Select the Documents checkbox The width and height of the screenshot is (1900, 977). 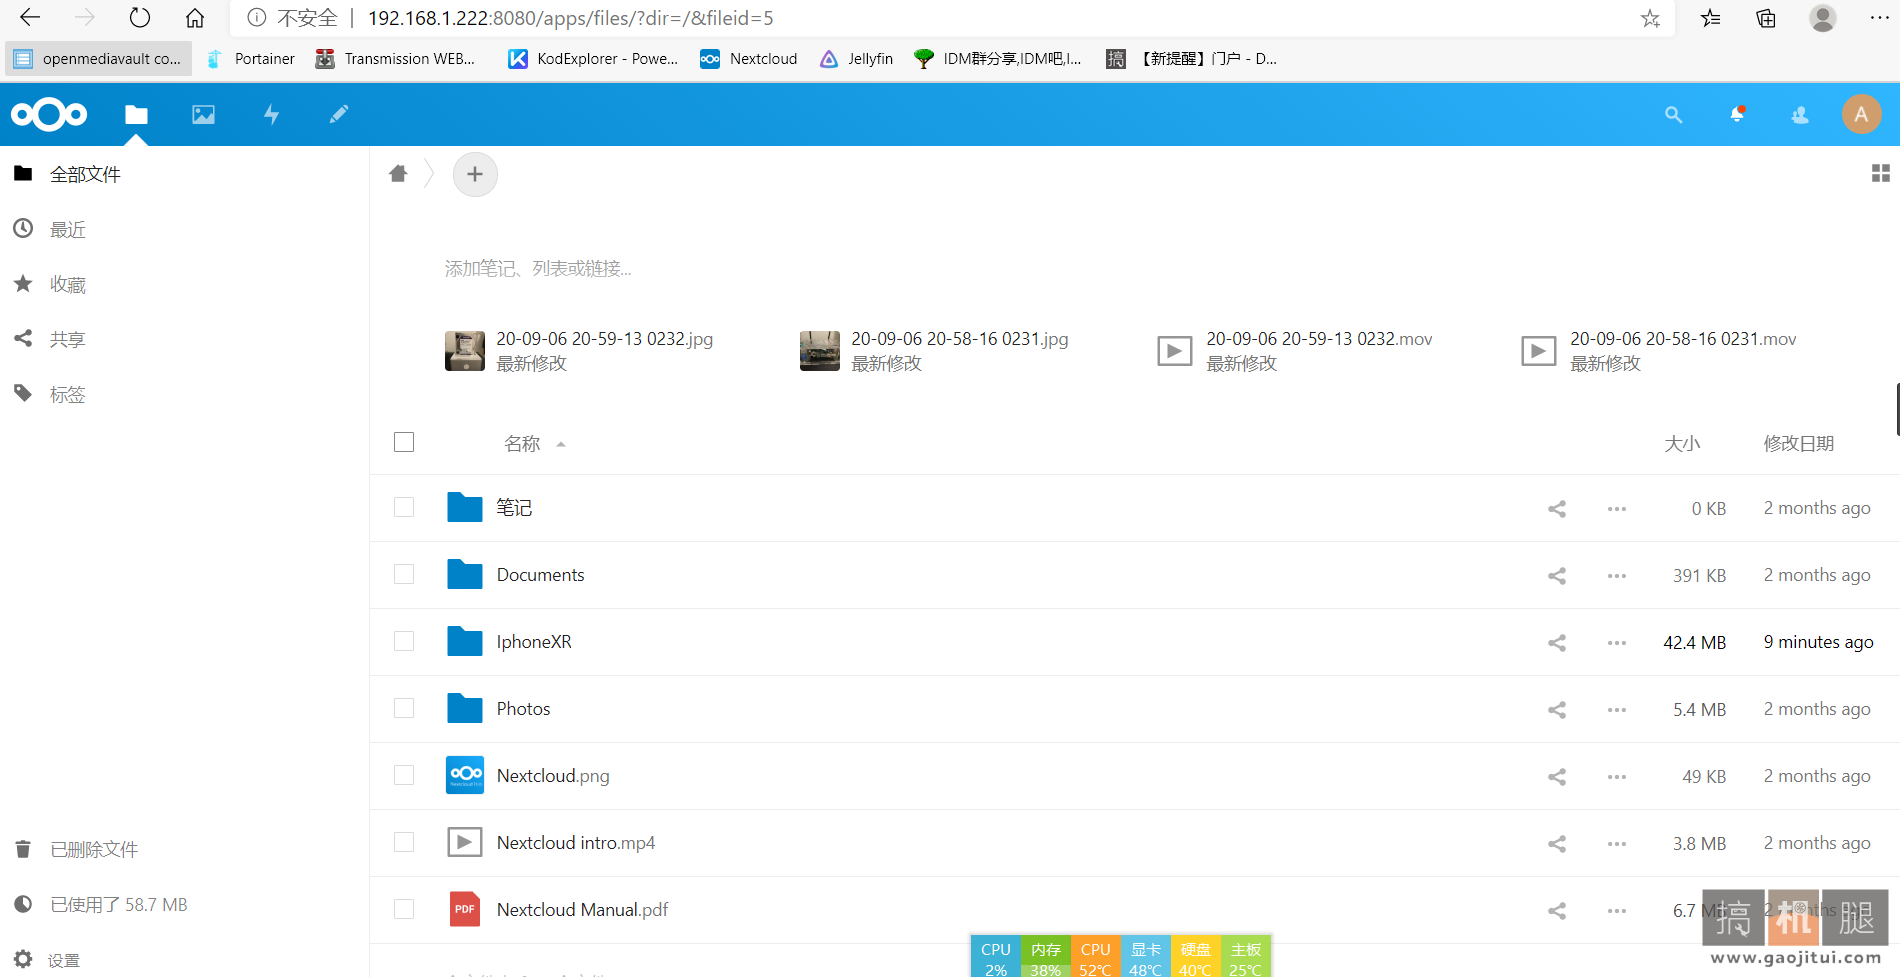coord(404,574)
